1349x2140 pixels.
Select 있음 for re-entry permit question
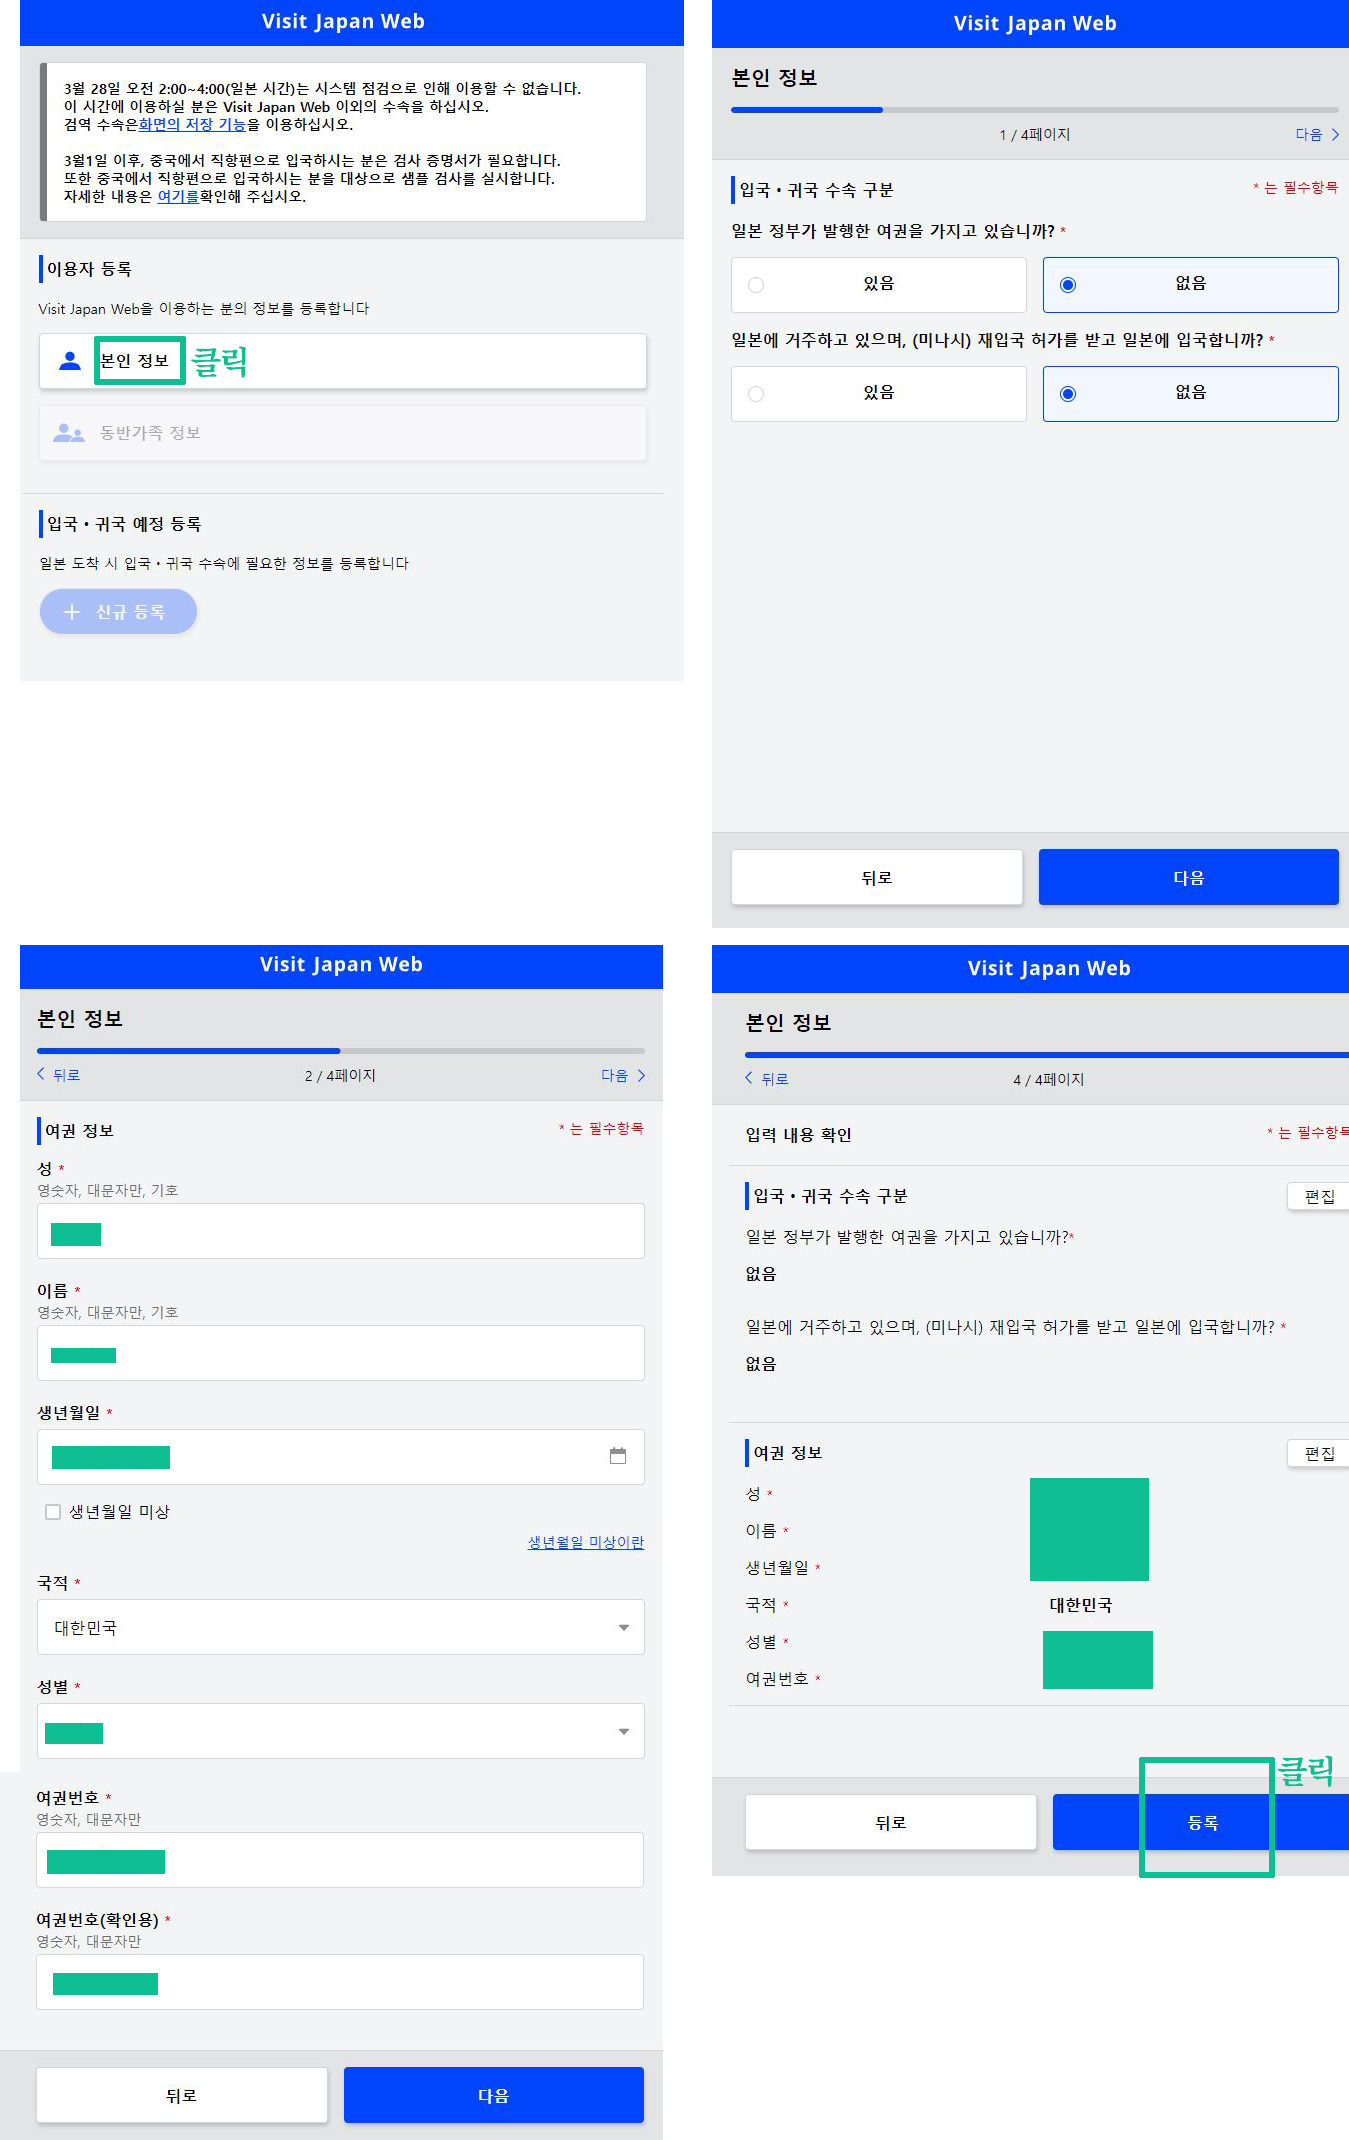(x=878, y=394)
